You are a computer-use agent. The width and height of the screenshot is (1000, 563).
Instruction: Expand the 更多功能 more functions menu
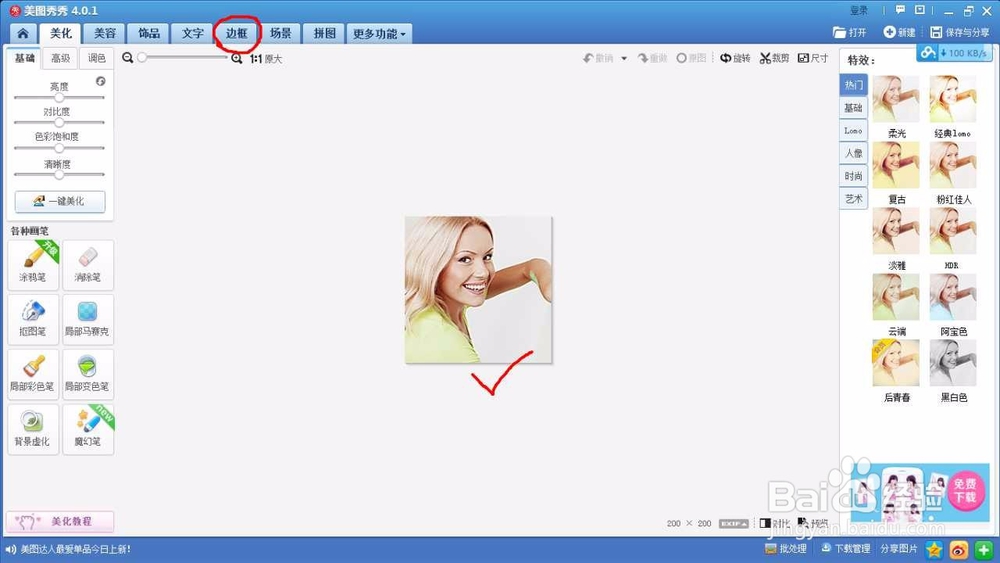tap(379, 34)
